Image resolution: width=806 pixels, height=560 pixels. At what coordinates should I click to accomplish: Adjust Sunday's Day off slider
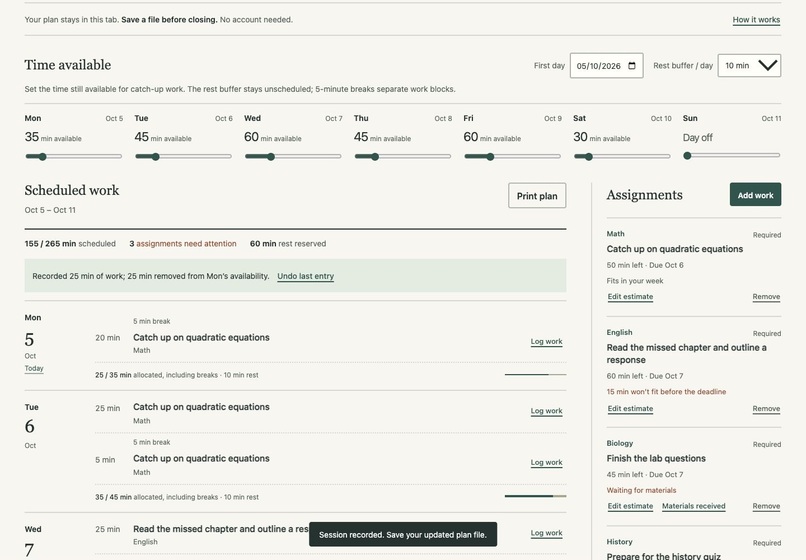(x=731, y=155)
